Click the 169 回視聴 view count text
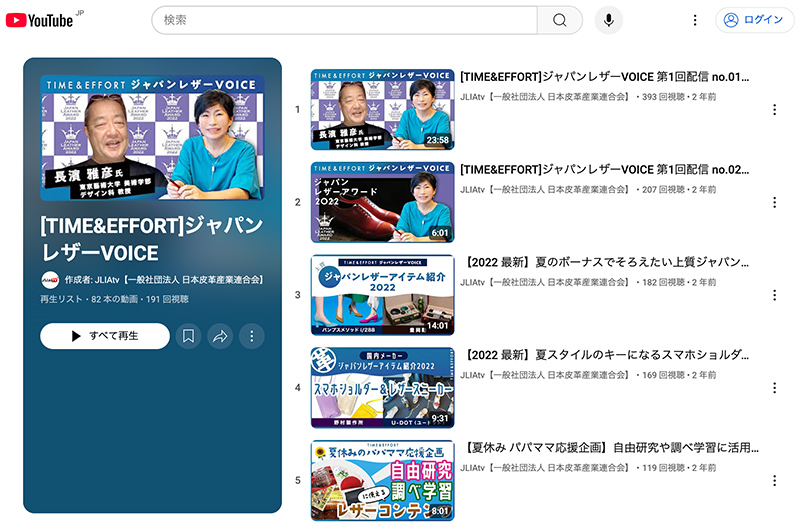 point(663,375)
